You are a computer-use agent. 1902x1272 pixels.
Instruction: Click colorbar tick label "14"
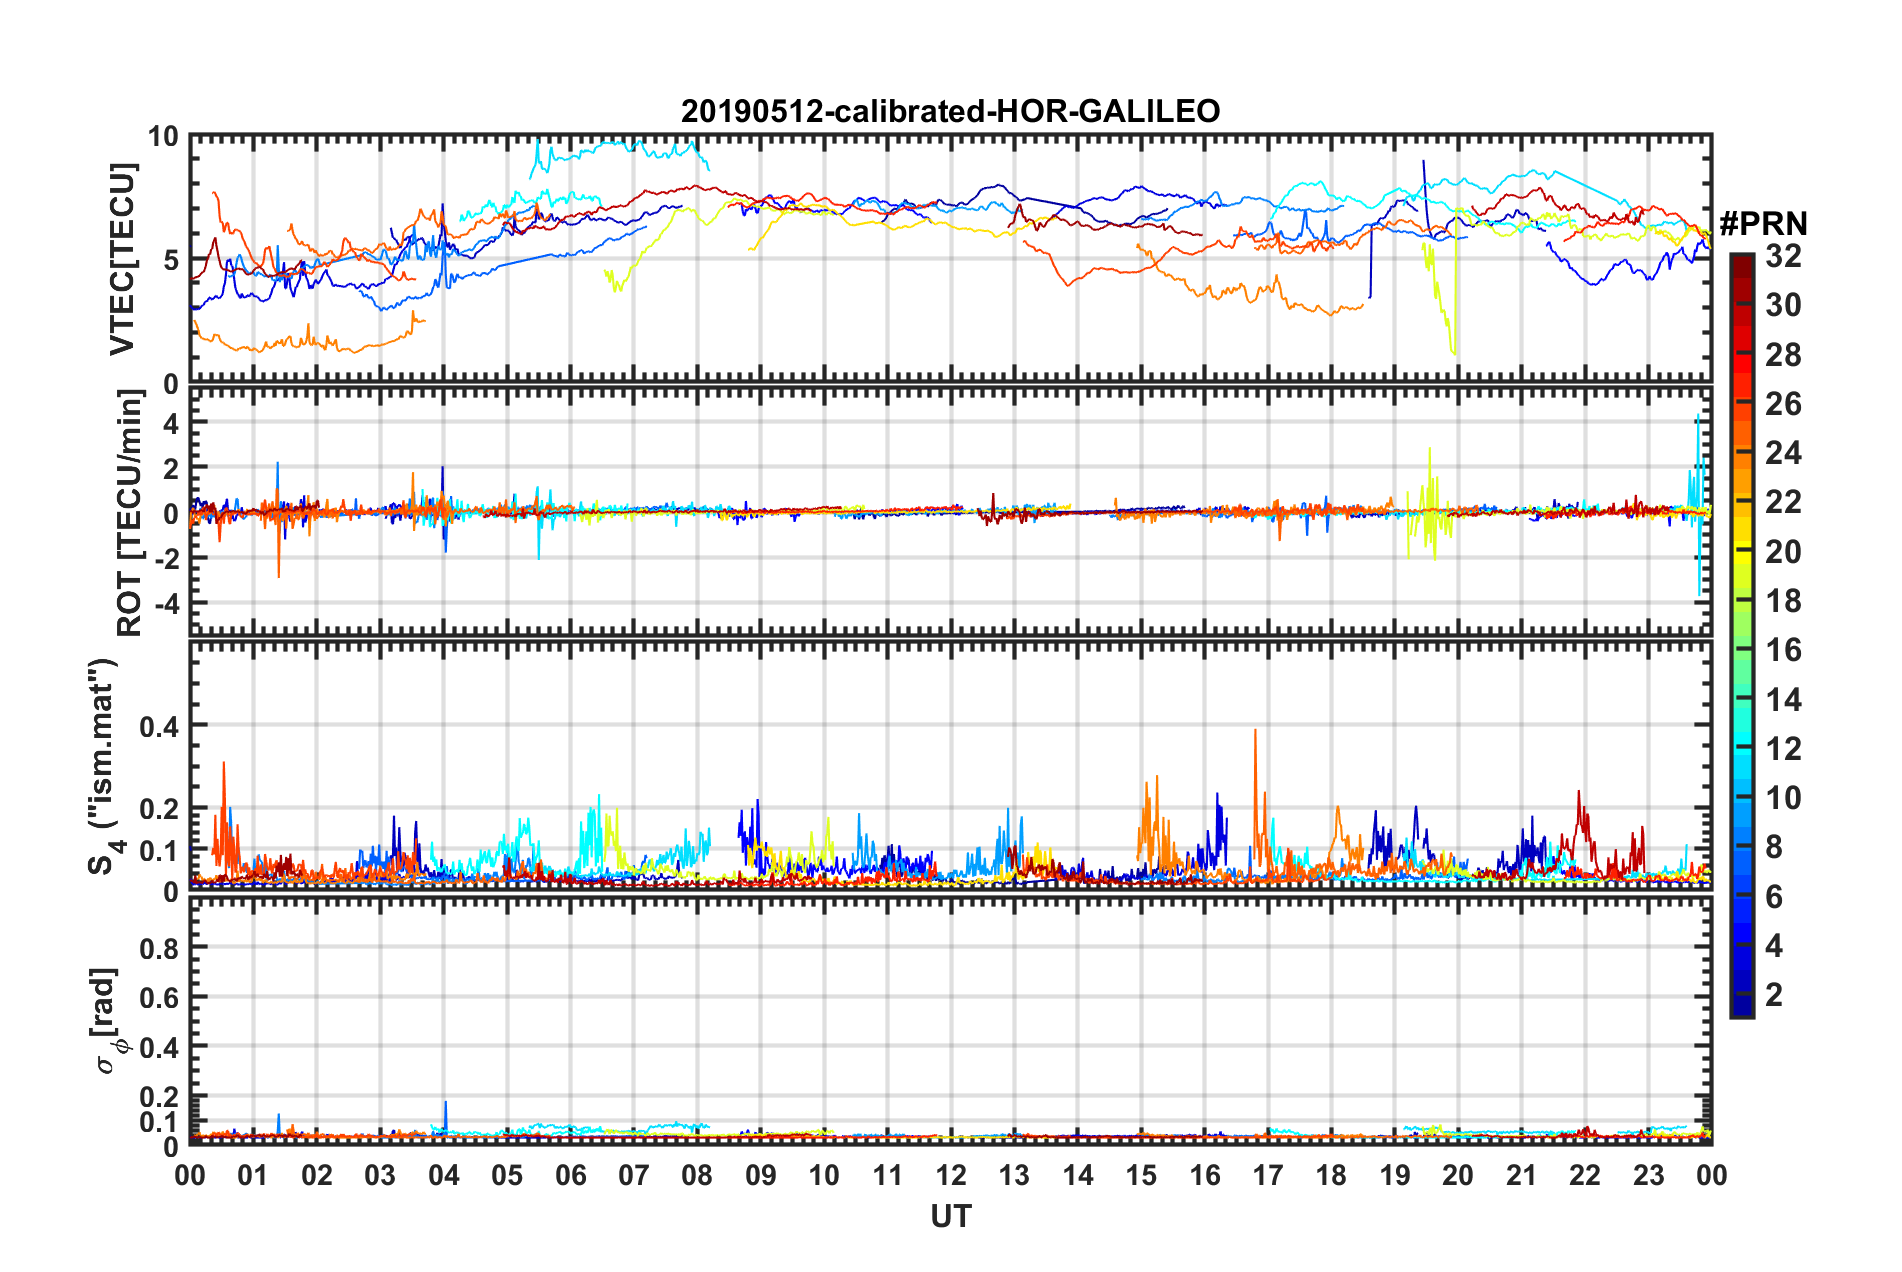pyautogui.click(x=1783, y=700)
